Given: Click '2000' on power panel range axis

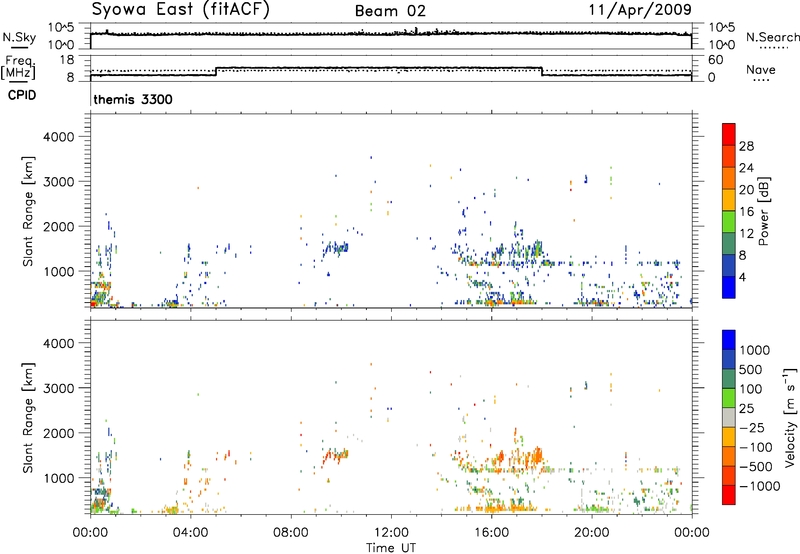Looking at the screenshot, I should tap(59, 226).
